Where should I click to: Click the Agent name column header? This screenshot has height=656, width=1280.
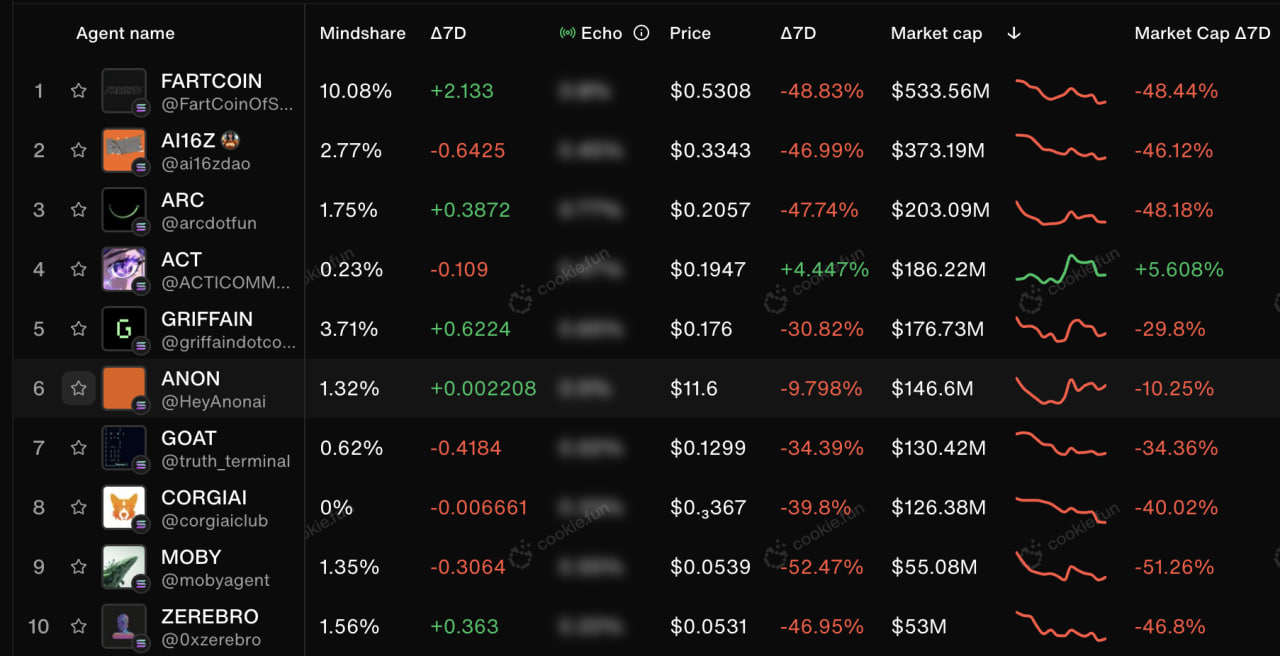point(125,33)
